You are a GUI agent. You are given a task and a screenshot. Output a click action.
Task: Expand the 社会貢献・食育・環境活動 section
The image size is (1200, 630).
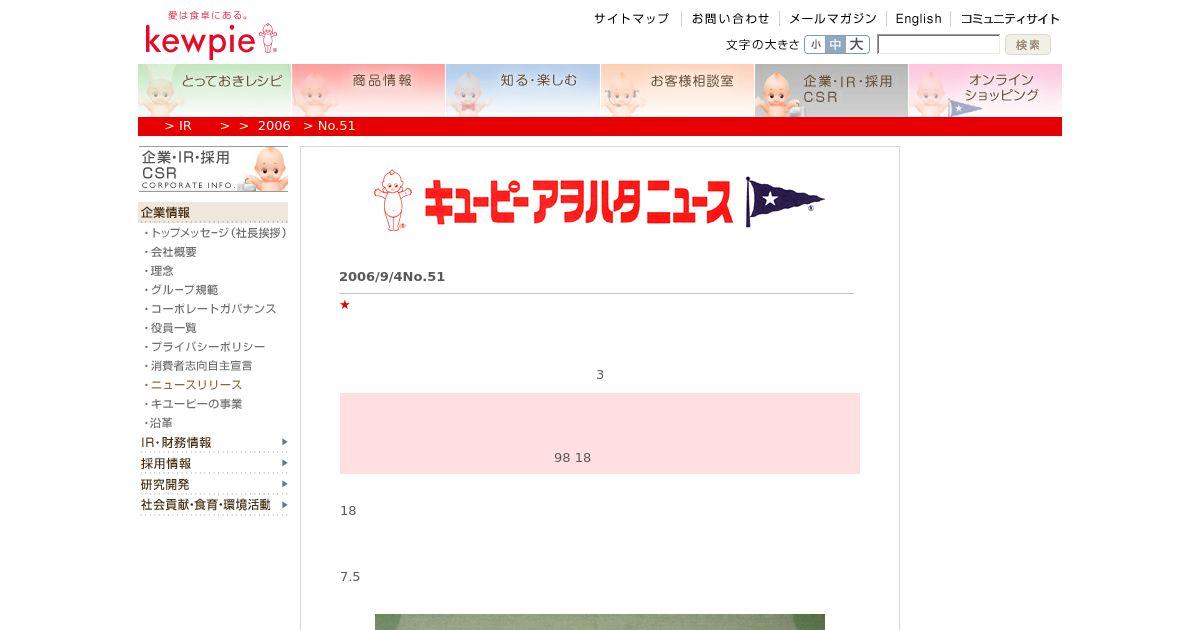click(214, 505)
